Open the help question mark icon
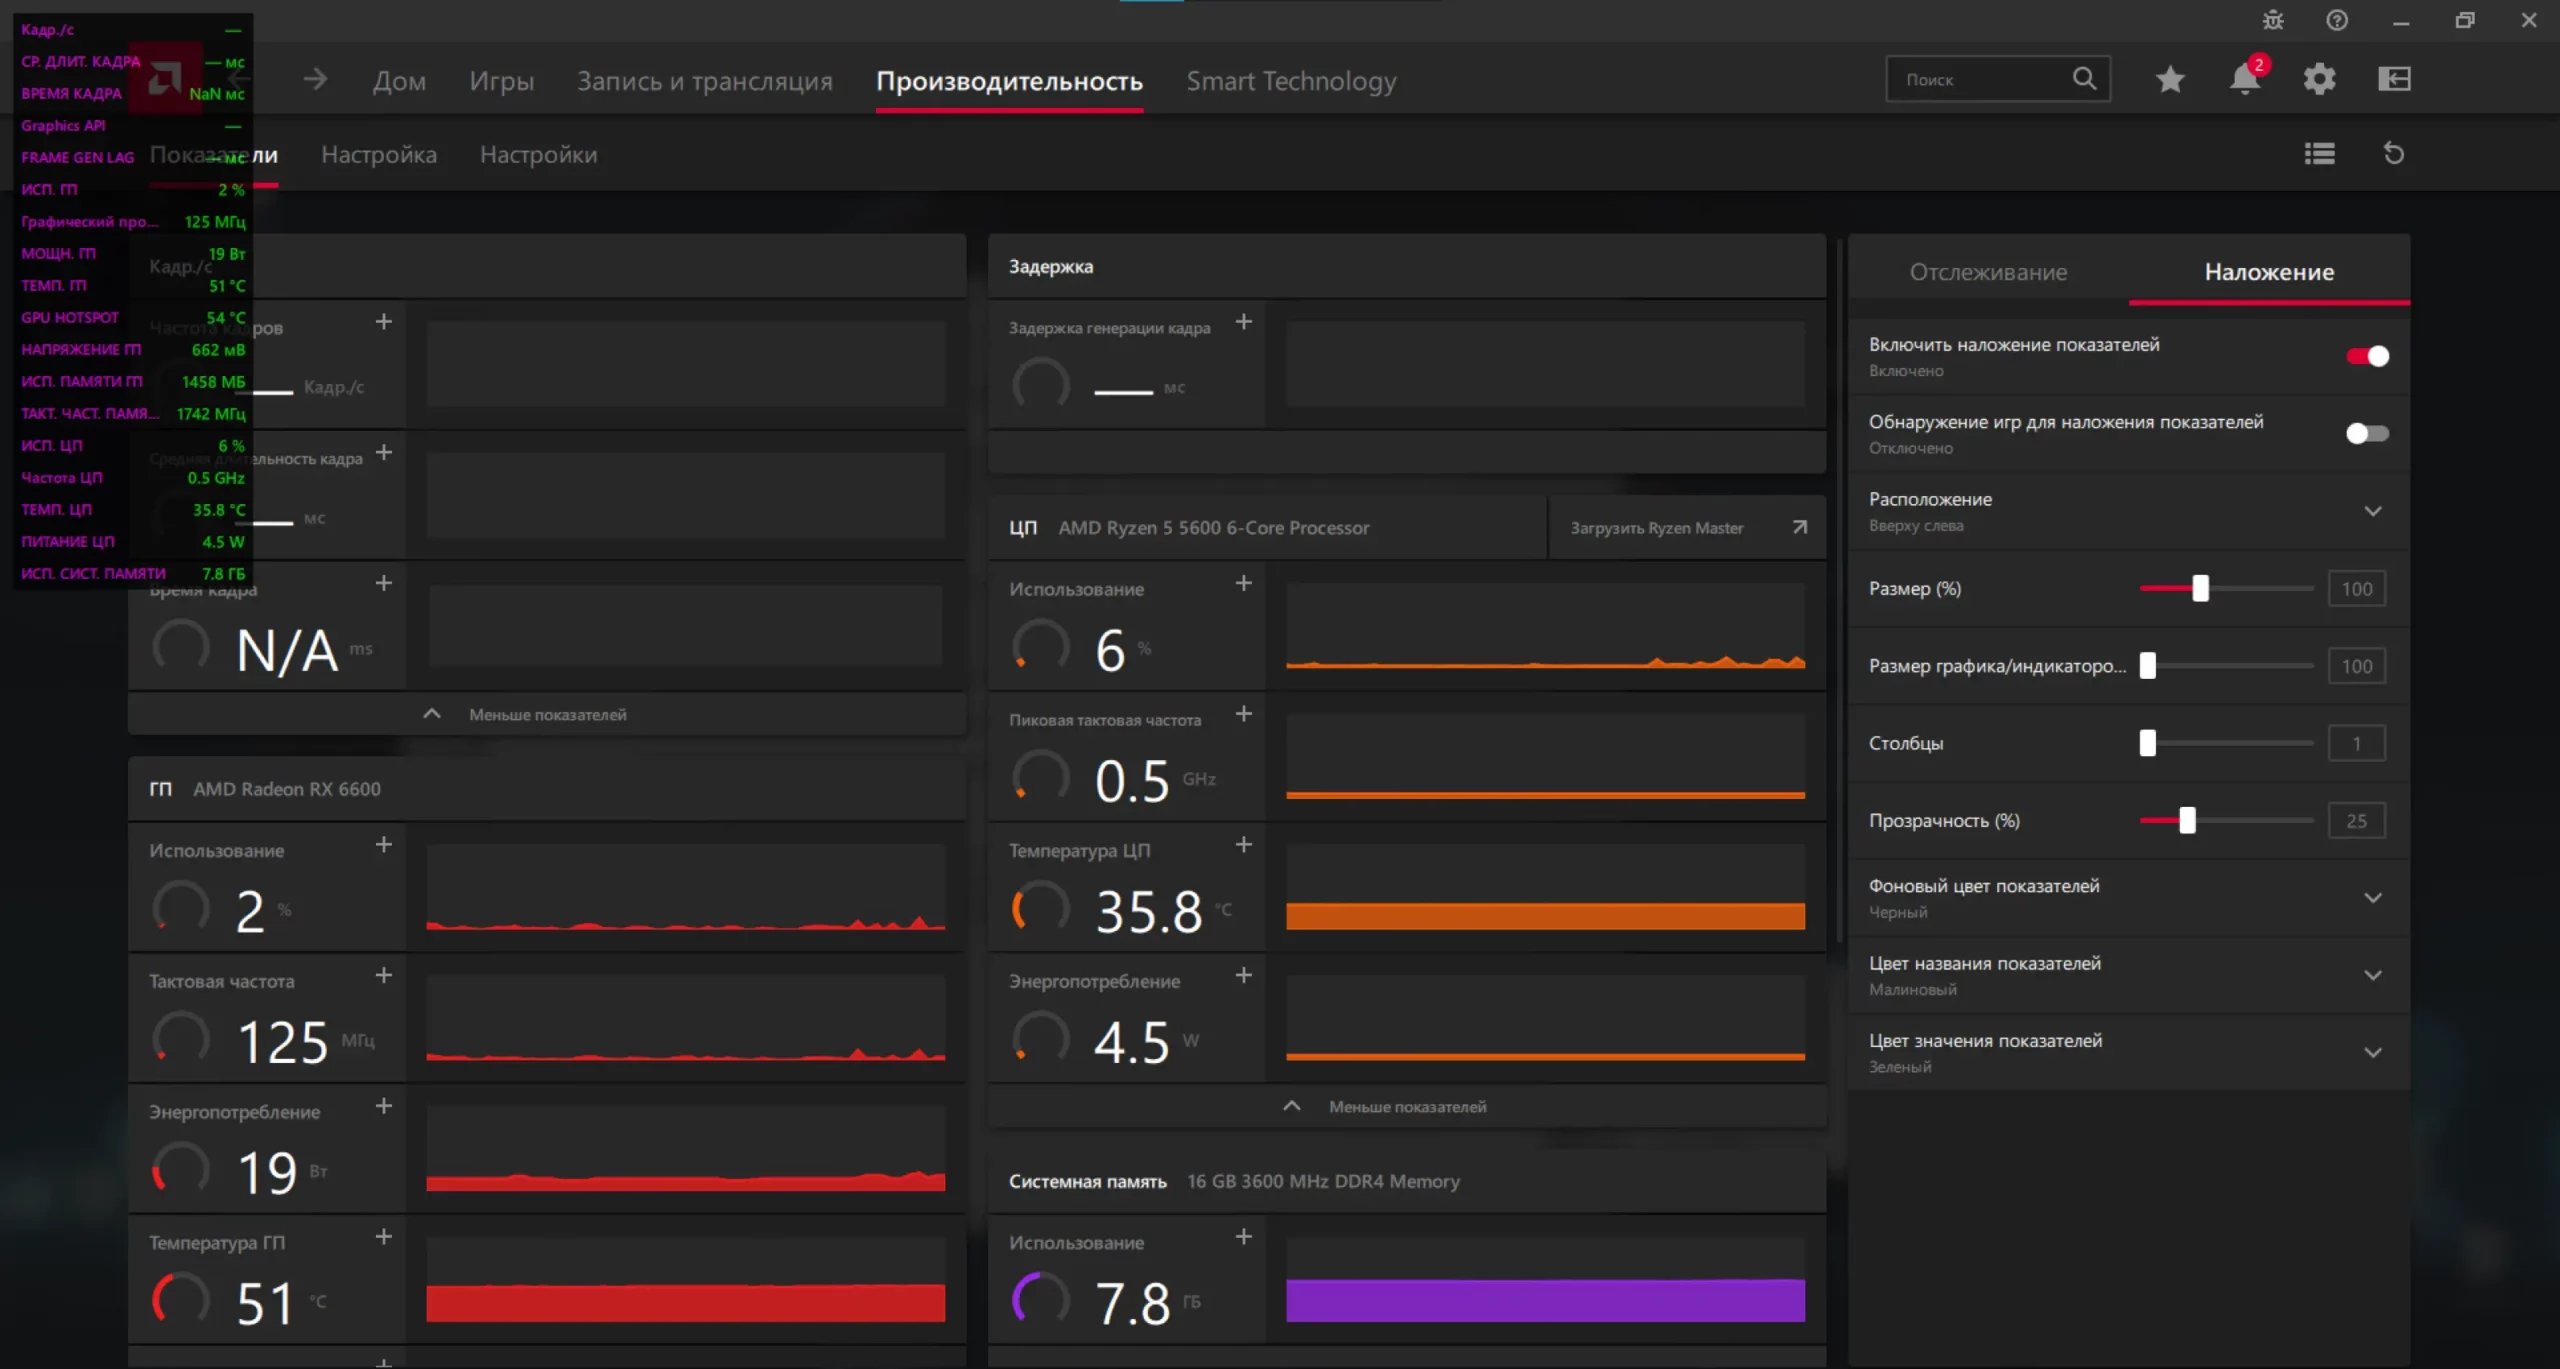2560x1369 pixels. pos(2337,20)
